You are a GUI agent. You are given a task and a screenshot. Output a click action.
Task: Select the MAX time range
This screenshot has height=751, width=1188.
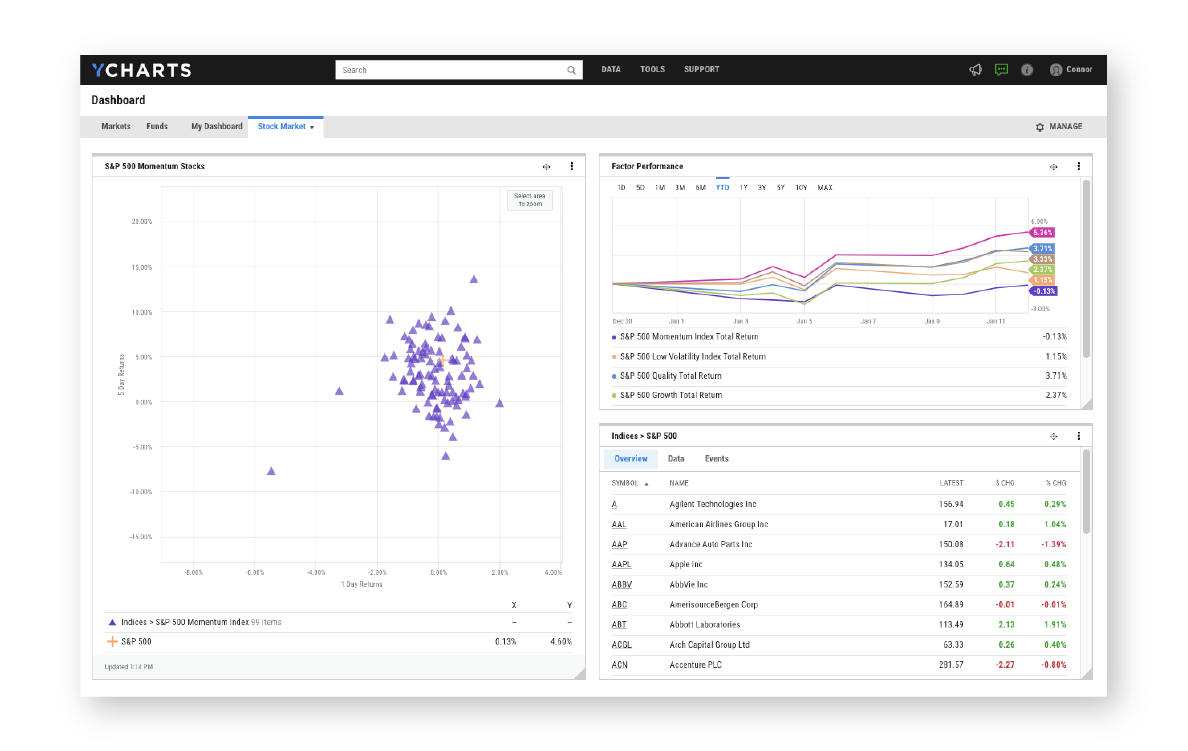tap(825, 187)
